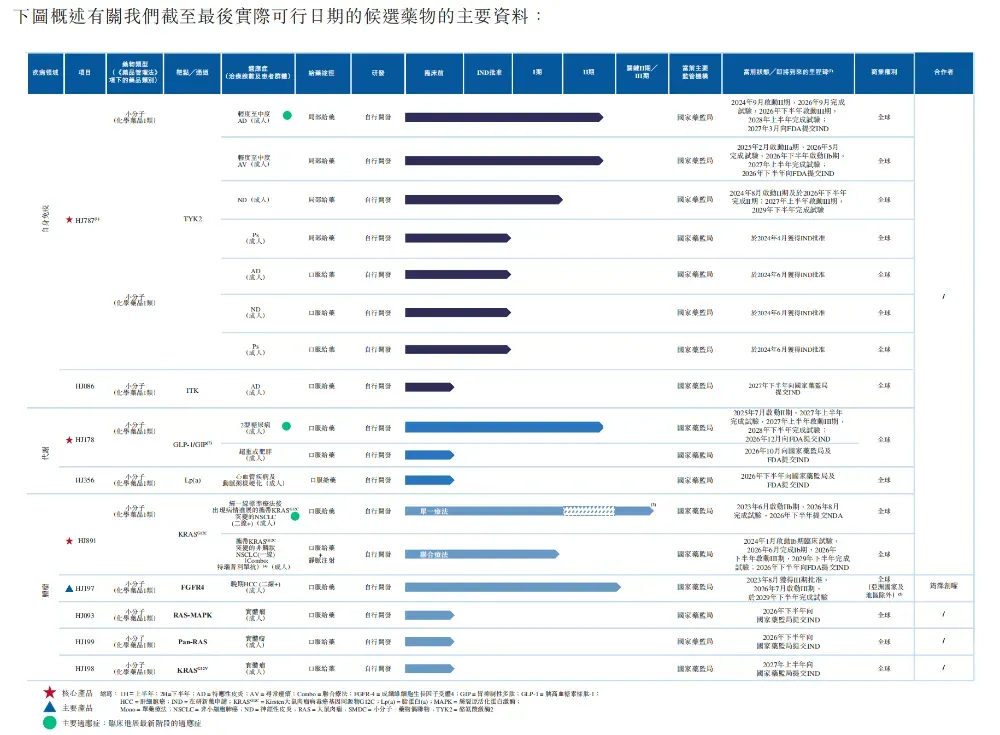Select the IND批准 column header
The image size is (1000, 735).
(x=489, y=73)
